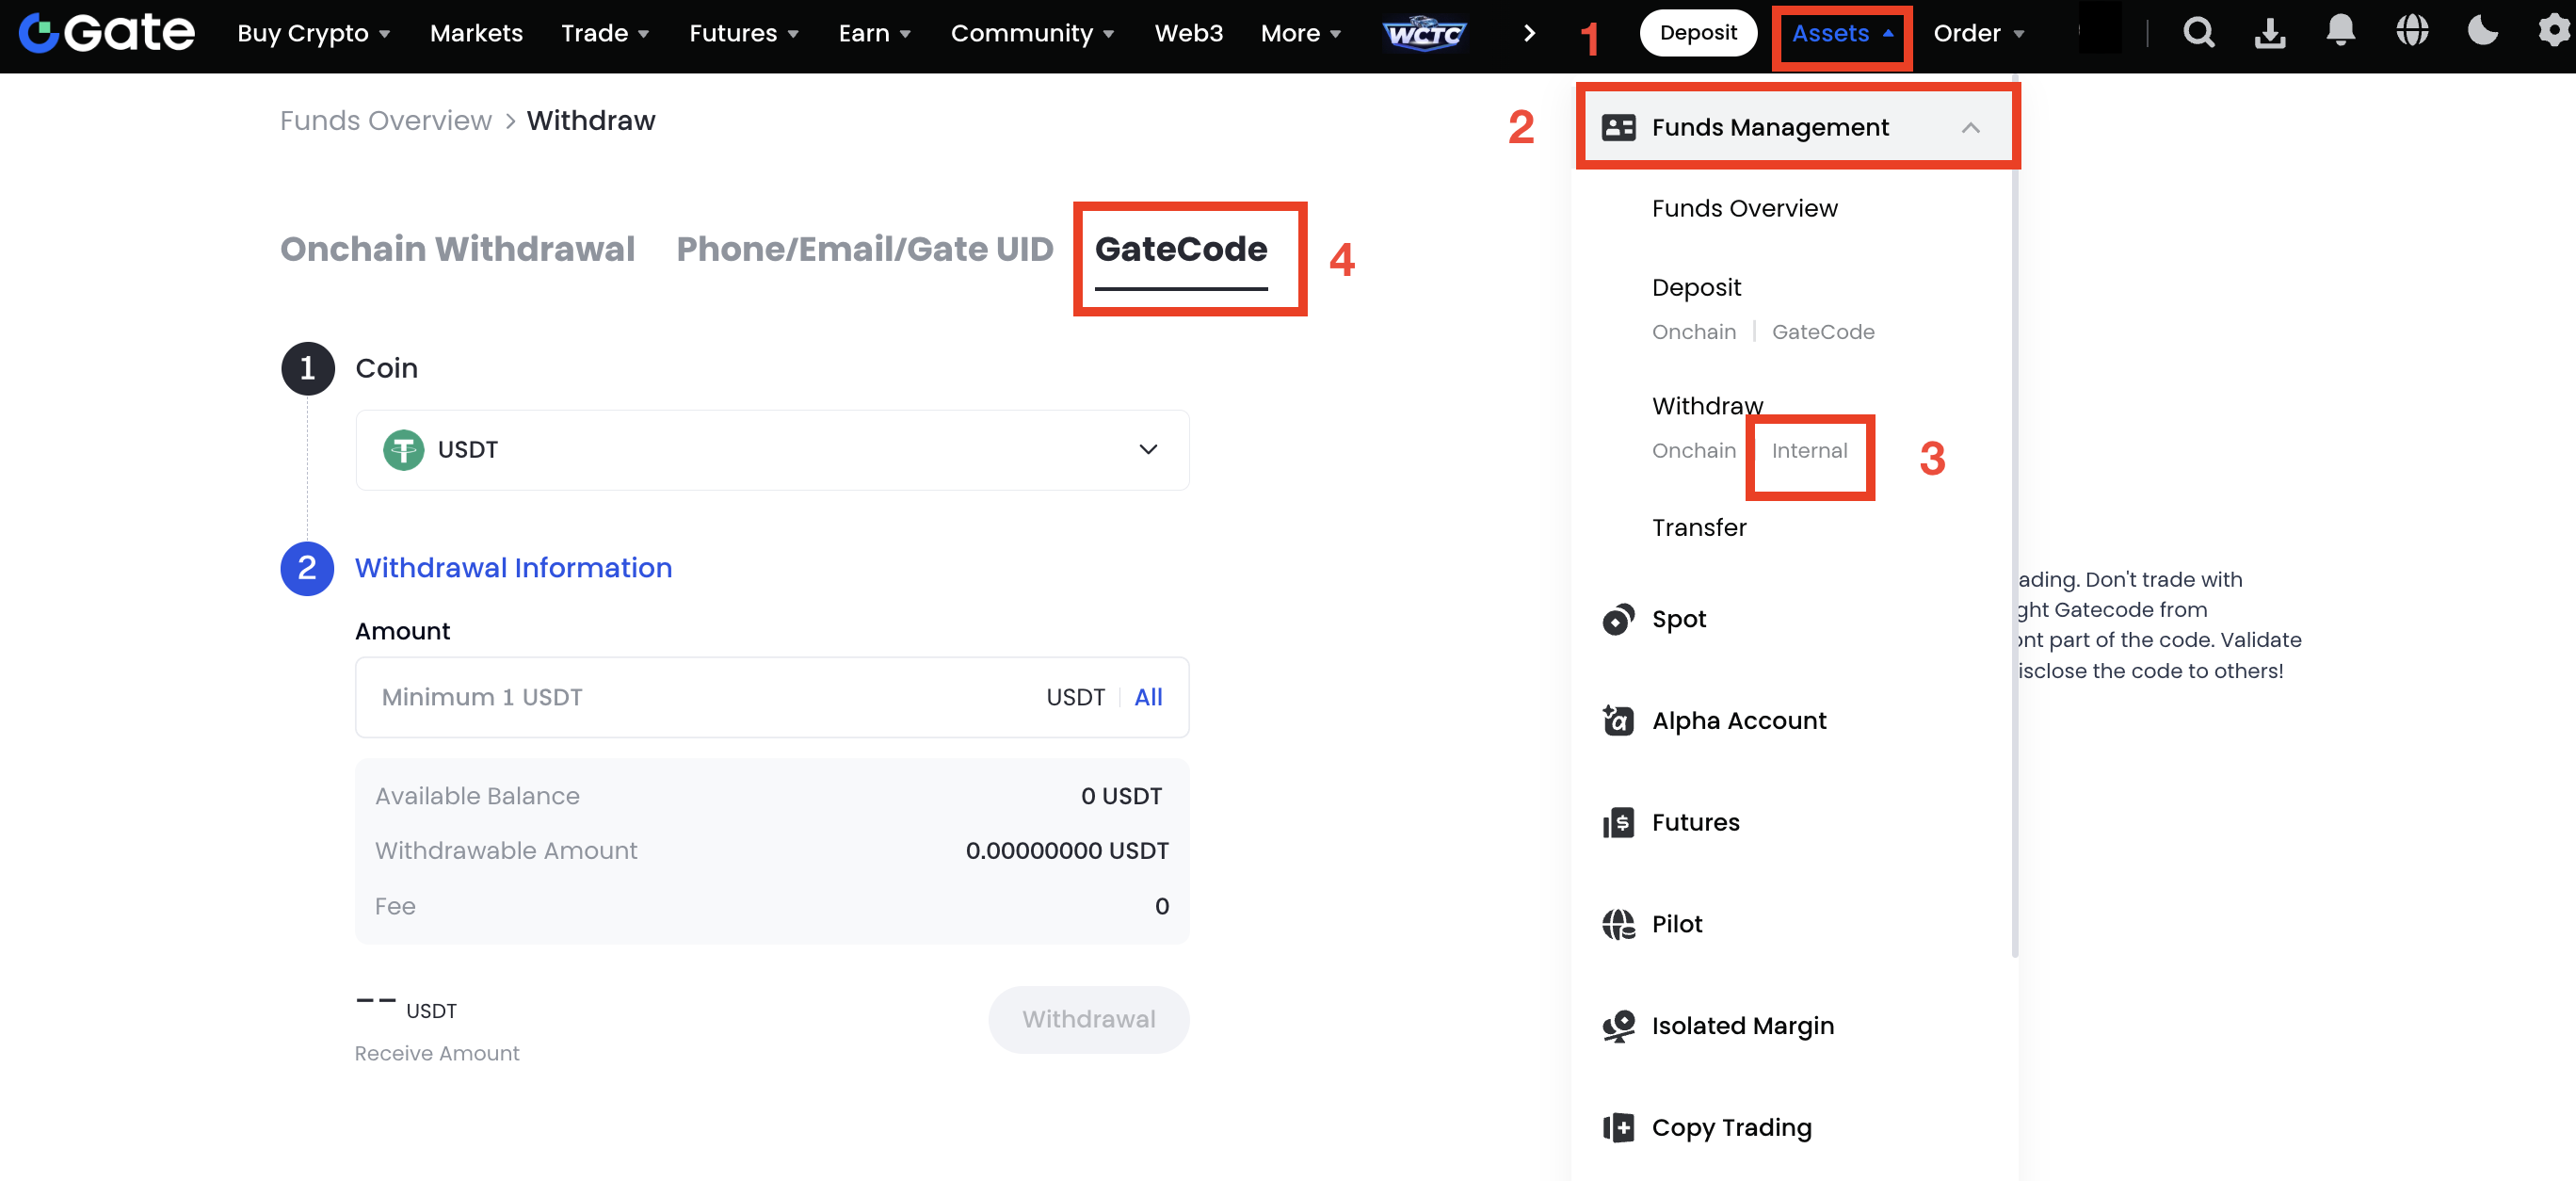Click the WCTC banner icon
The height and width of the screenshot is (1181, 2576).
(1424, 34)
